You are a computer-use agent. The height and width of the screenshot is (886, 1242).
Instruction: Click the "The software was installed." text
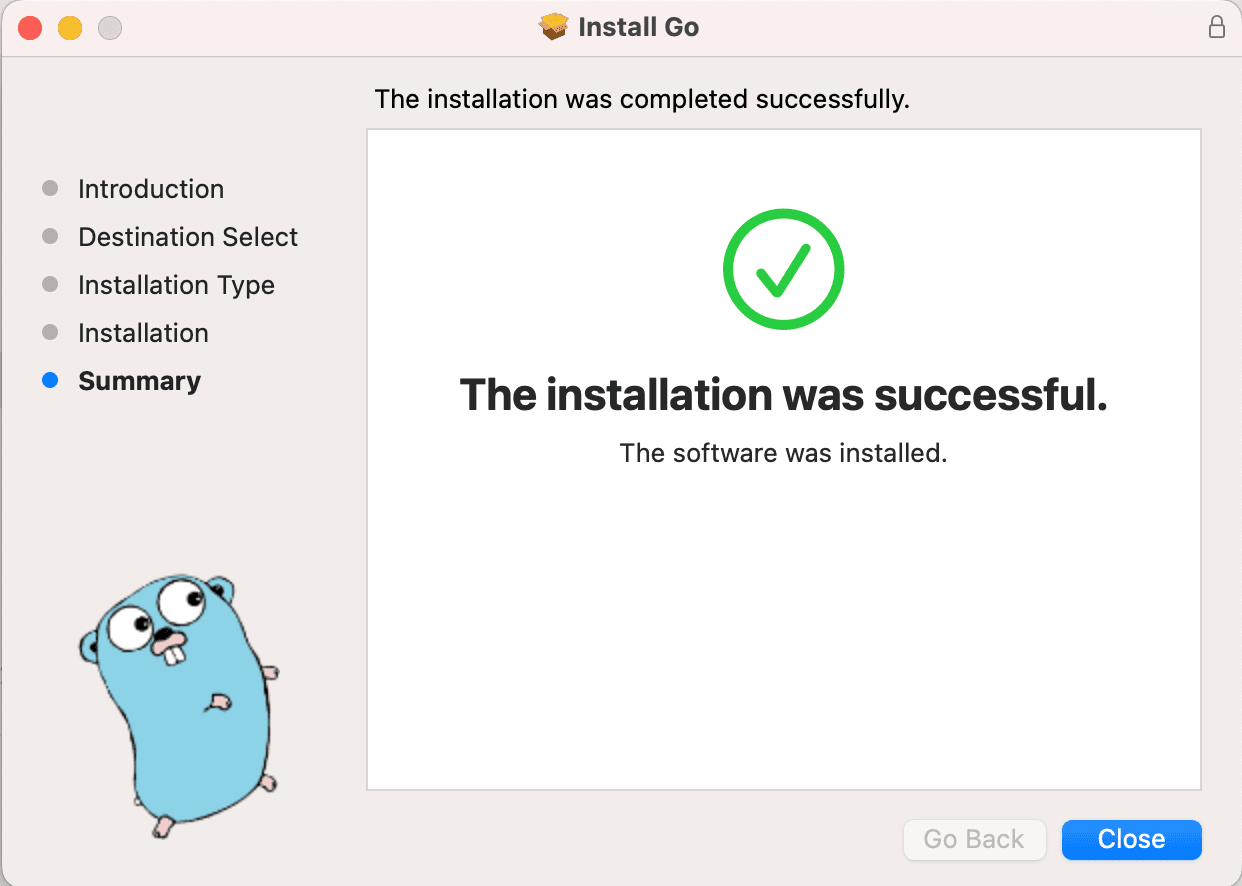coord(783,453)
